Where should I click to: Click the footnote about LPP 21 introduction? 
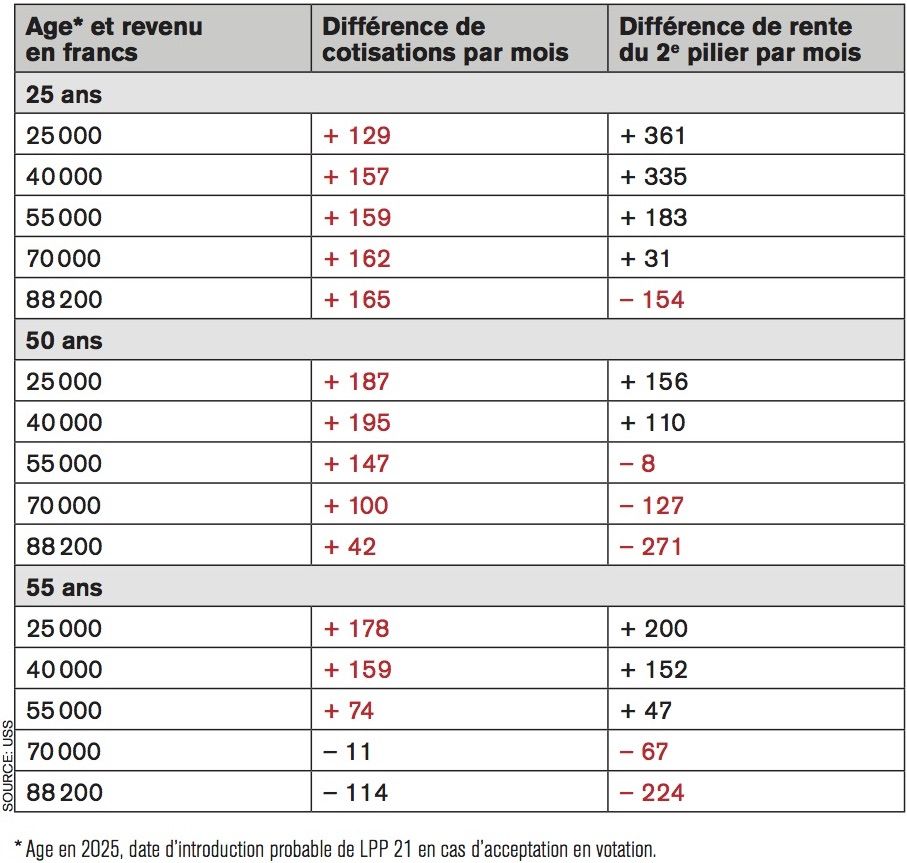click(x=335, y=850)
